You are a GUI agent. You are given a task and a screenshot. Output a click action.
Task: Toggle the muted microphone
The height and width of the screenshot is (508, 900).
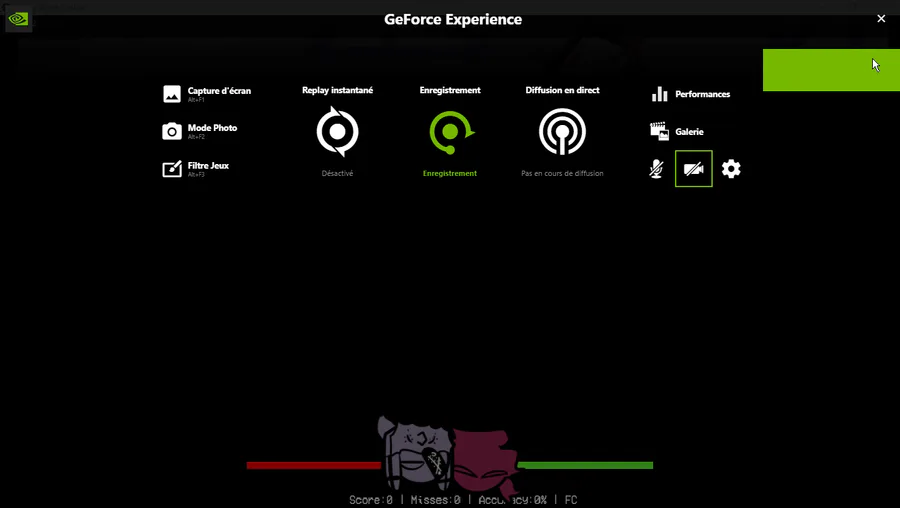(657, 169)
